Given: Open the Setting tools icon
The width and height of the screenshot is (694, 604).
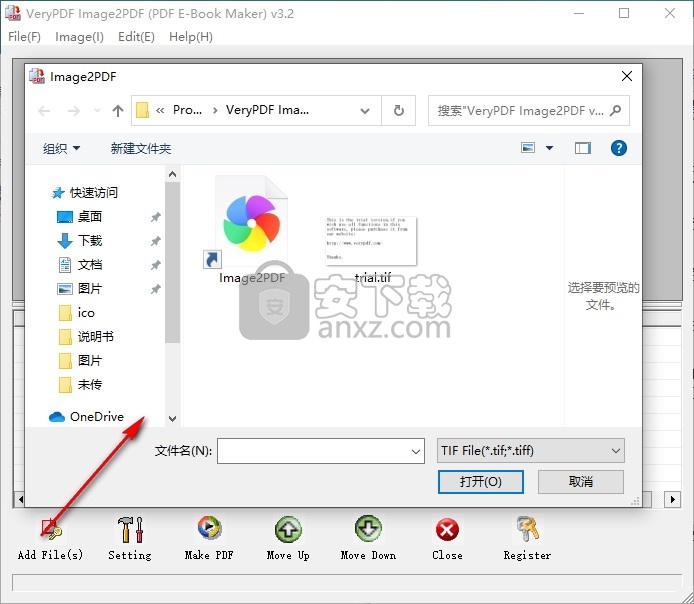Looking at the screenshot, I should tap(130, 529).
